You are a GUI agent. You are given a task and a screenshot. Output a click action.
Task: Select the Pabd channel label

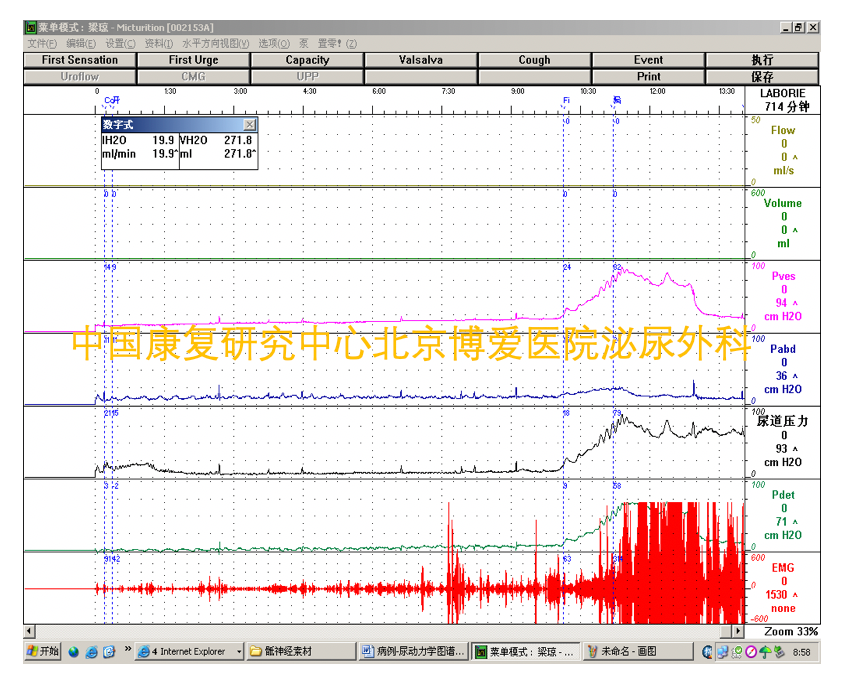coord(783,349)
